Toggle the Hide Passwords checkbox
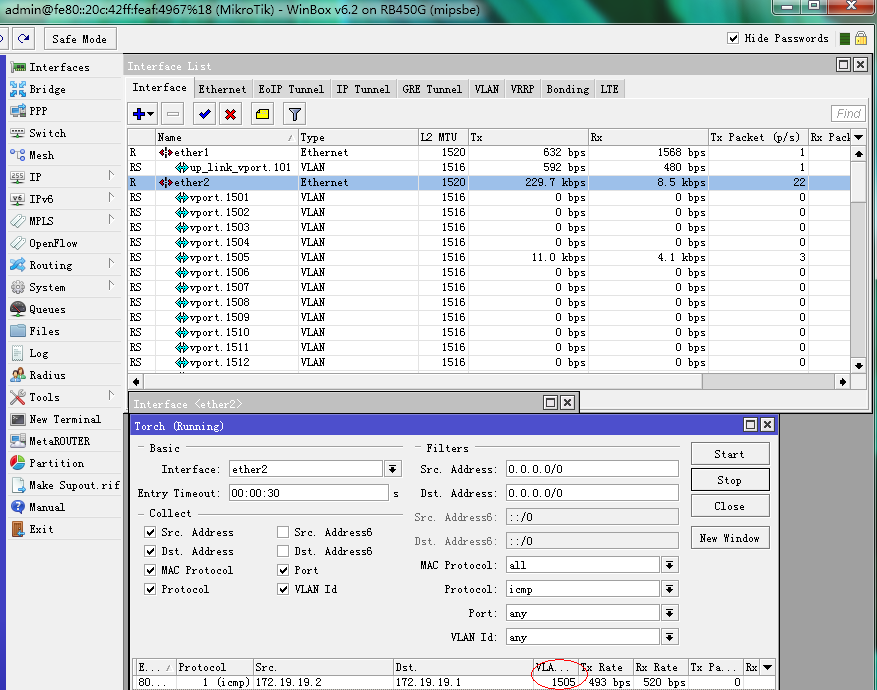 [733, 39]
